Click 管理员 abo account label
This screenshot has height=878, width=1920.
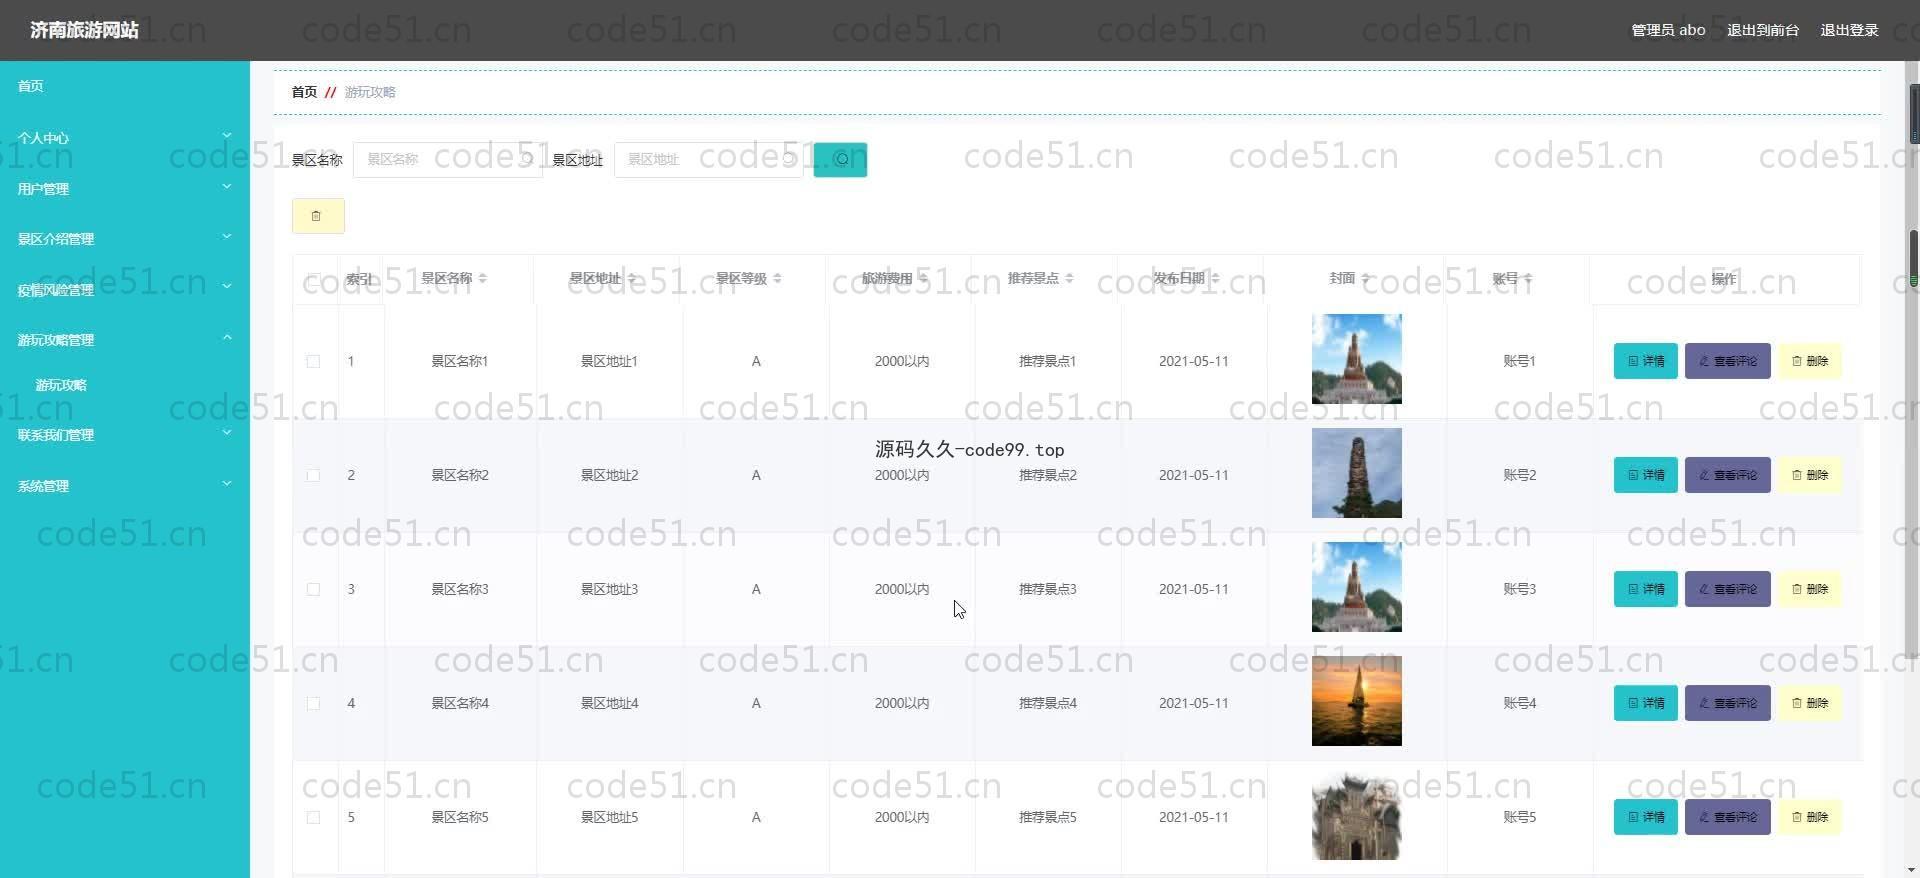1668,30
